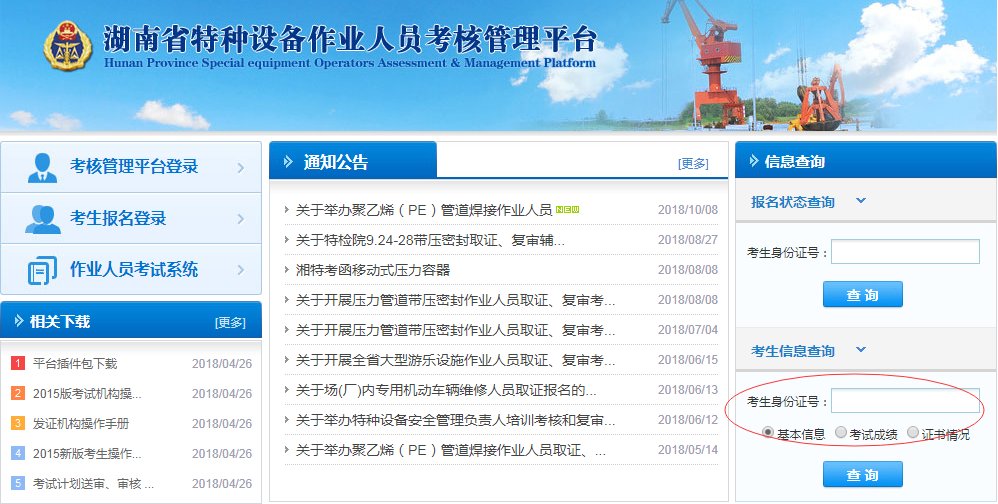This screenshot has height=504, width=998.
Task: Click the chevron on 考核管理平台登录 row
Action: pyautogui.click(x=241, y=168)
